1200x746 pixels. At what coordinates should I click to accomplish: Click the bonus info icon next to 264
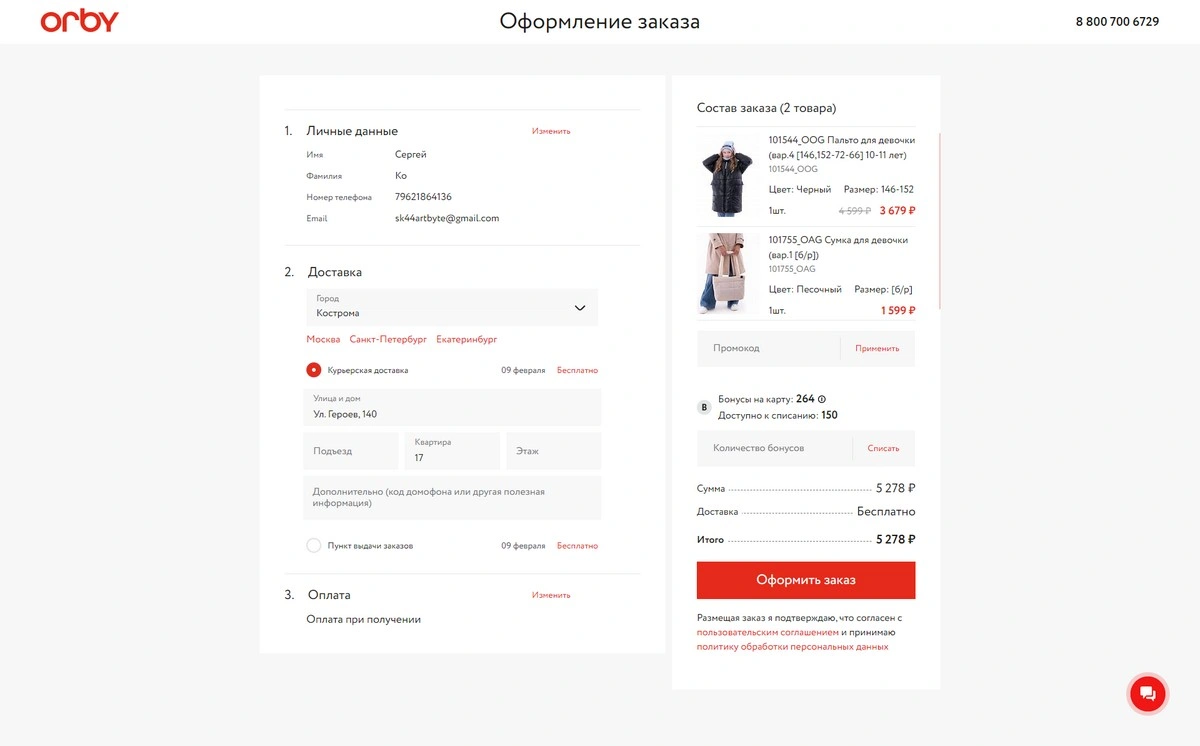point(822,399)
